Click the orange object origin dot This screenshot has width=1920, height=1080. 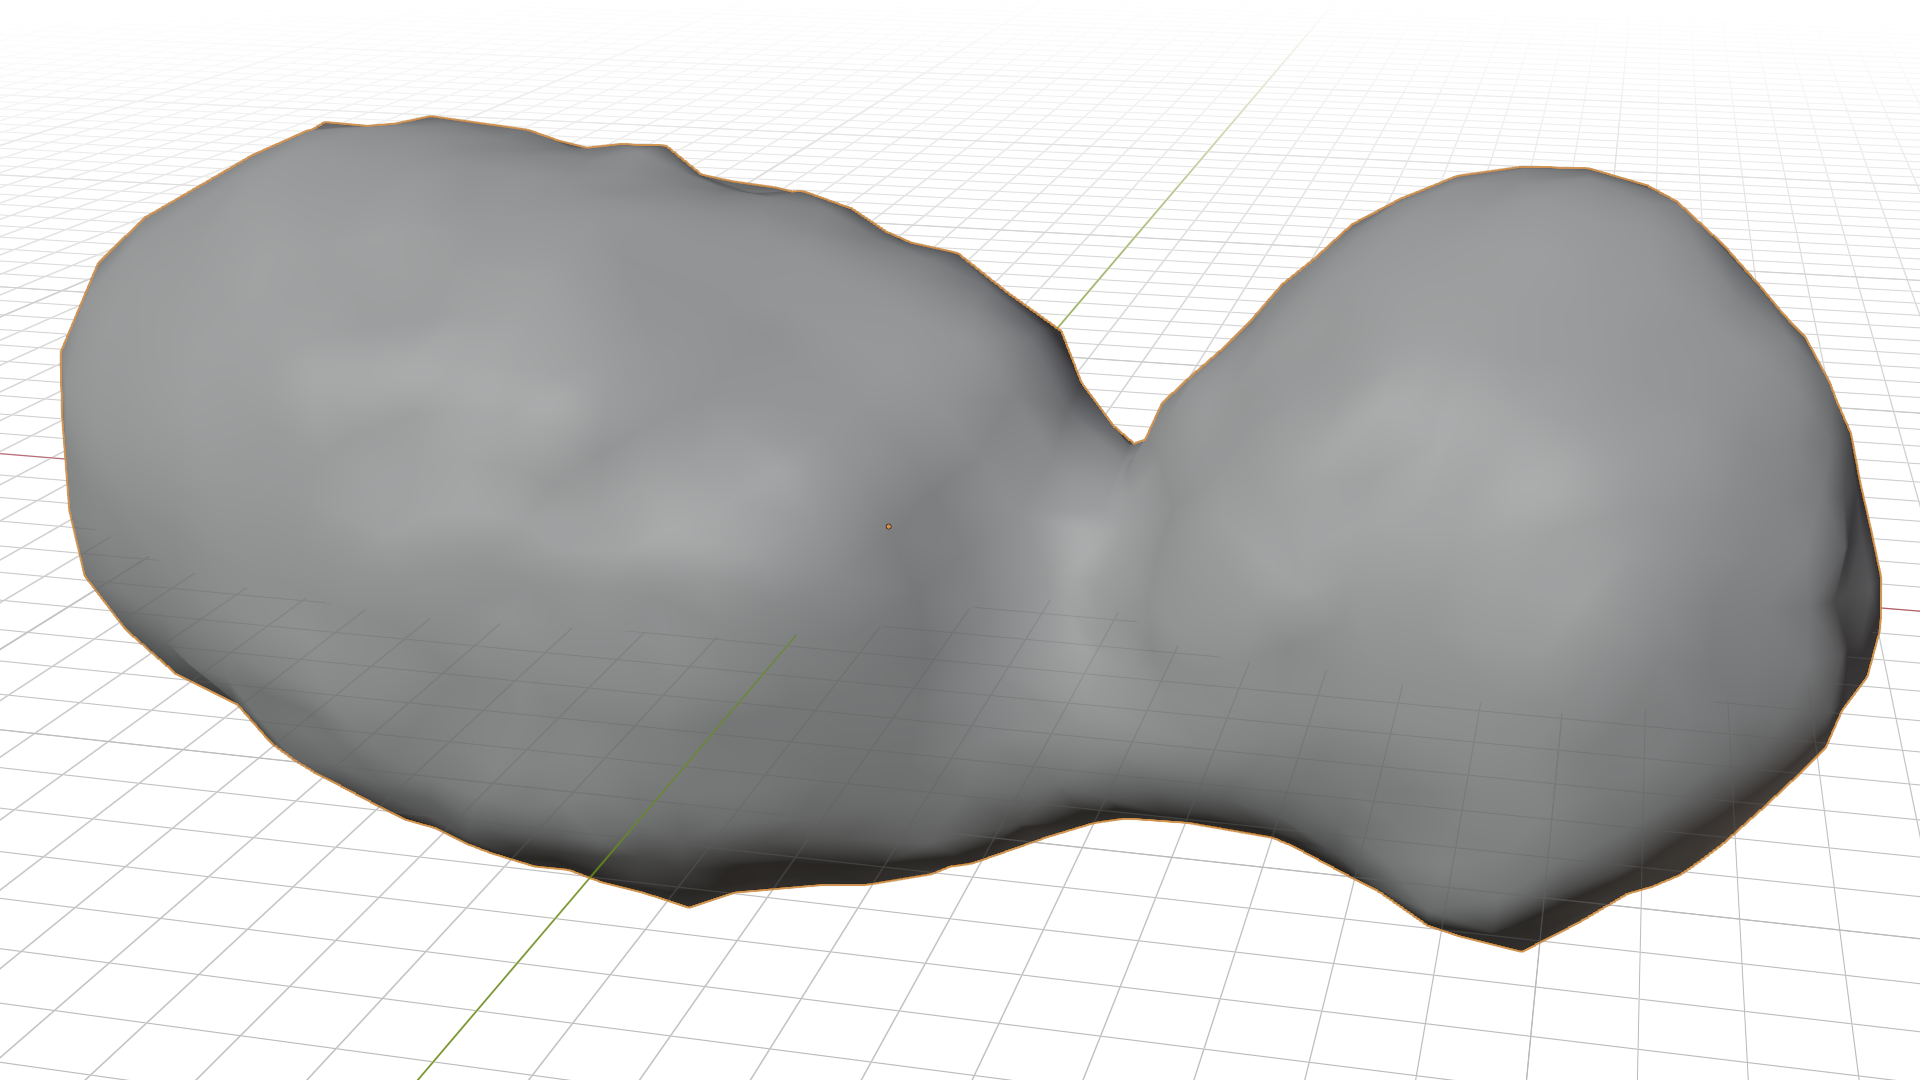click(888, 526)
